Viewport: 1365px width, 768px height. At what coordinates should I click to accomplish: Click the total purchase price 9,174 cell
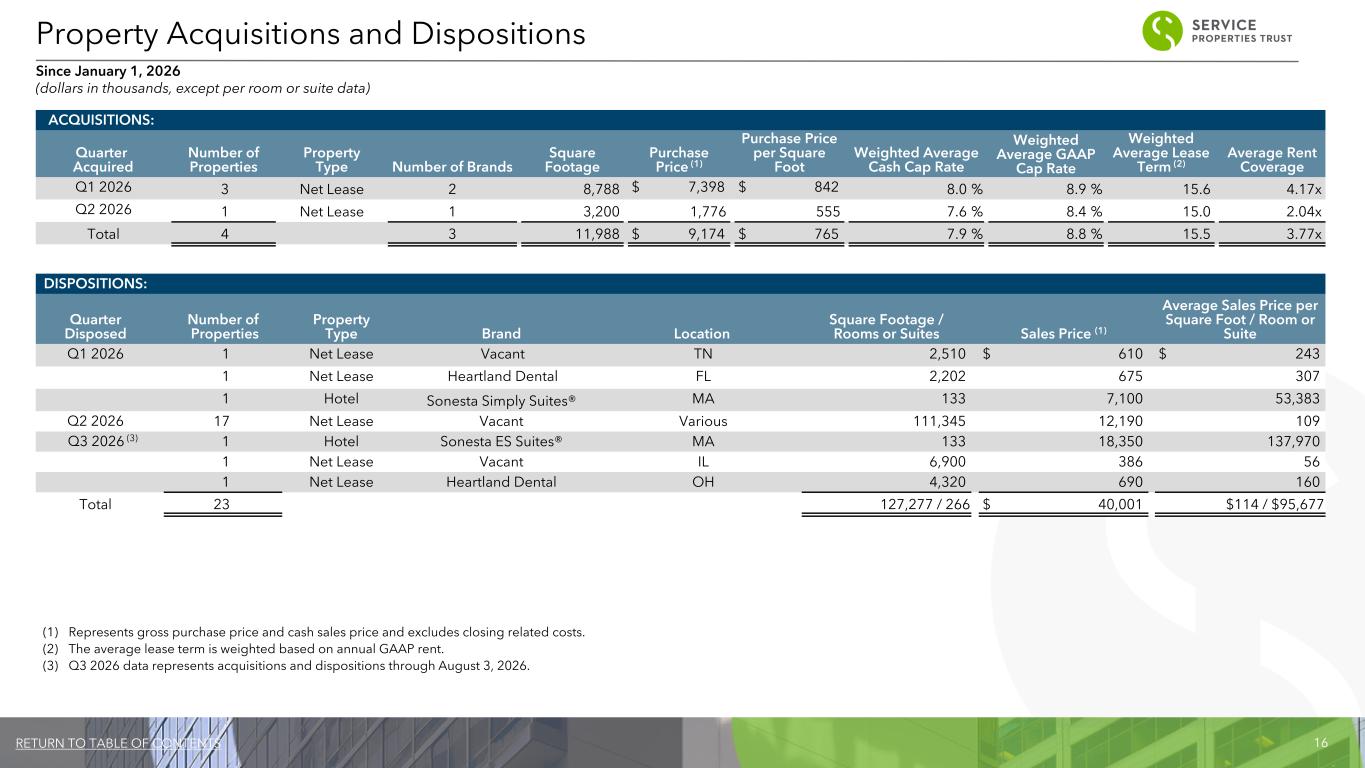(706, 234)
